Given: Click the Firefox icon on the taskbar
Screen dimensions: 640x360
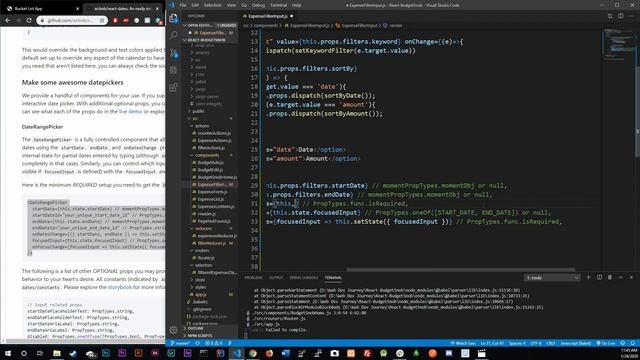Looking at the screenshot, I should pyautogui.click(x=269, y=353).
